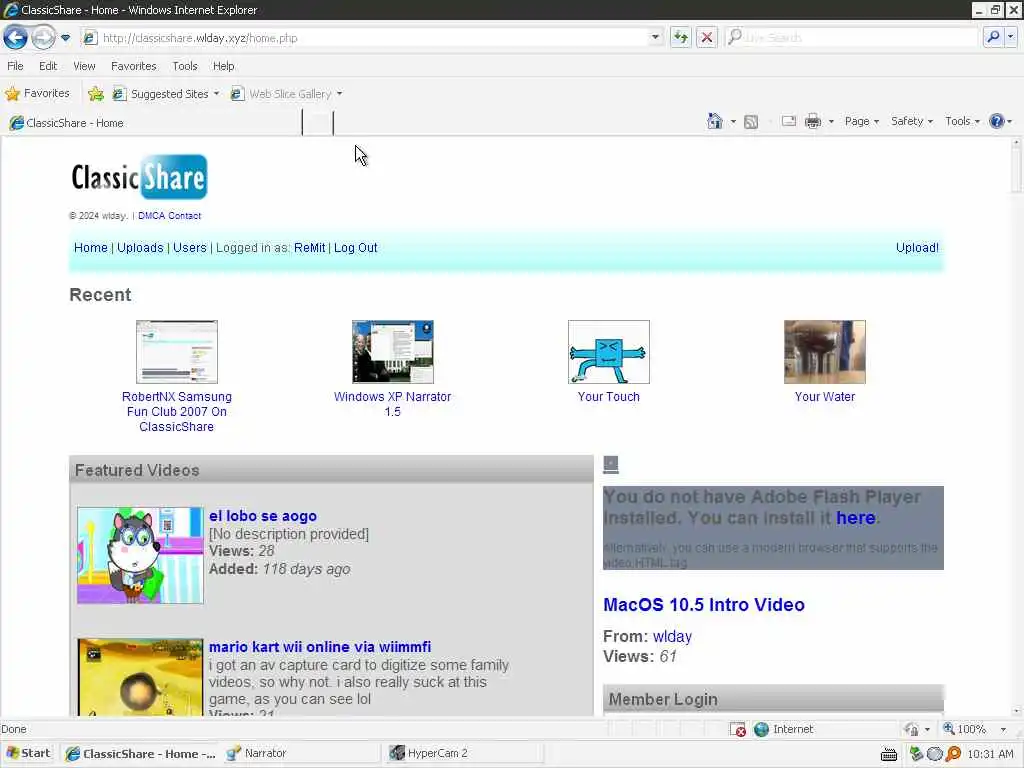Image resolution: width=1024 pixels, height=768 pixels.
Task: Open the Users link
Action: (189, 248)
